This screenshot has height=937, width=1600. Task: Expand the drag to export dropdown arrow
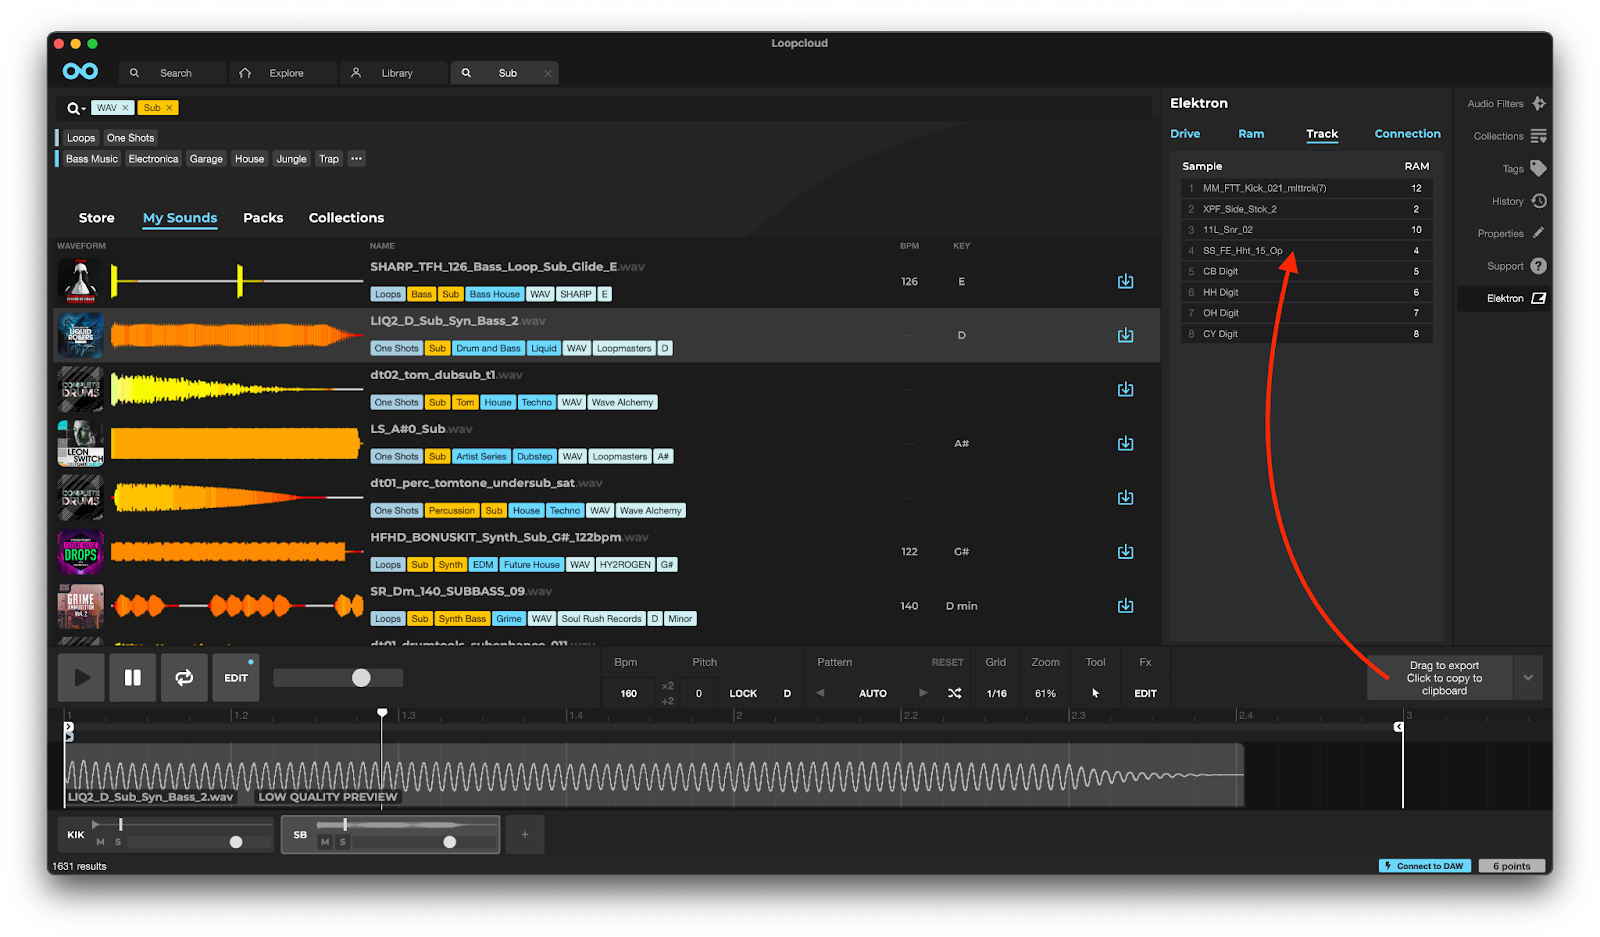tap(1528, 678)
